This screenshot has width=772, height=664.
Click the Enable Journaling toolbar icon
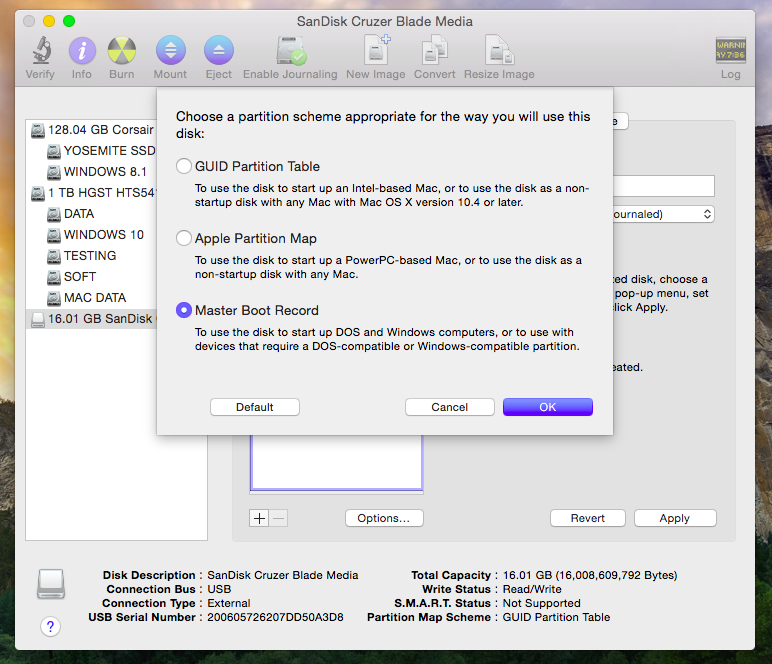(x=290, y=50)
